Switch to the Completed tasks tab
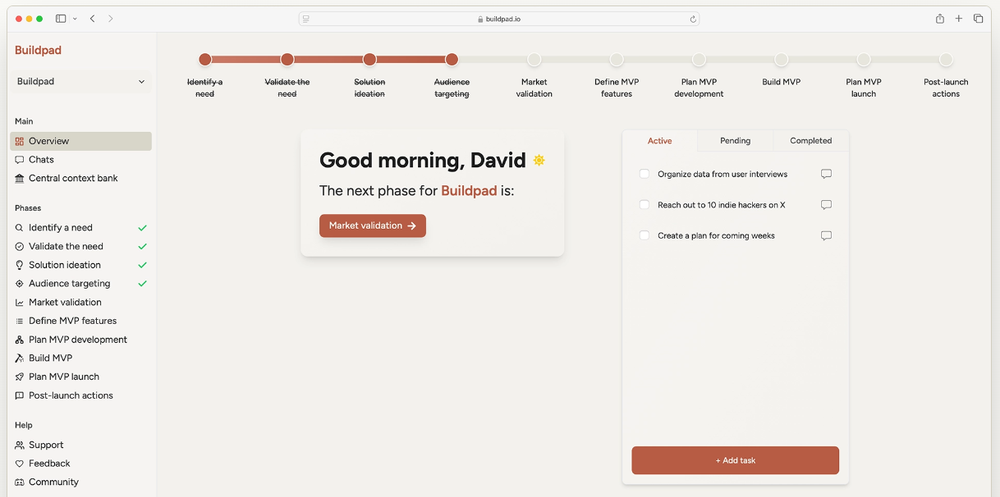1000x497 pixels. 811,141
